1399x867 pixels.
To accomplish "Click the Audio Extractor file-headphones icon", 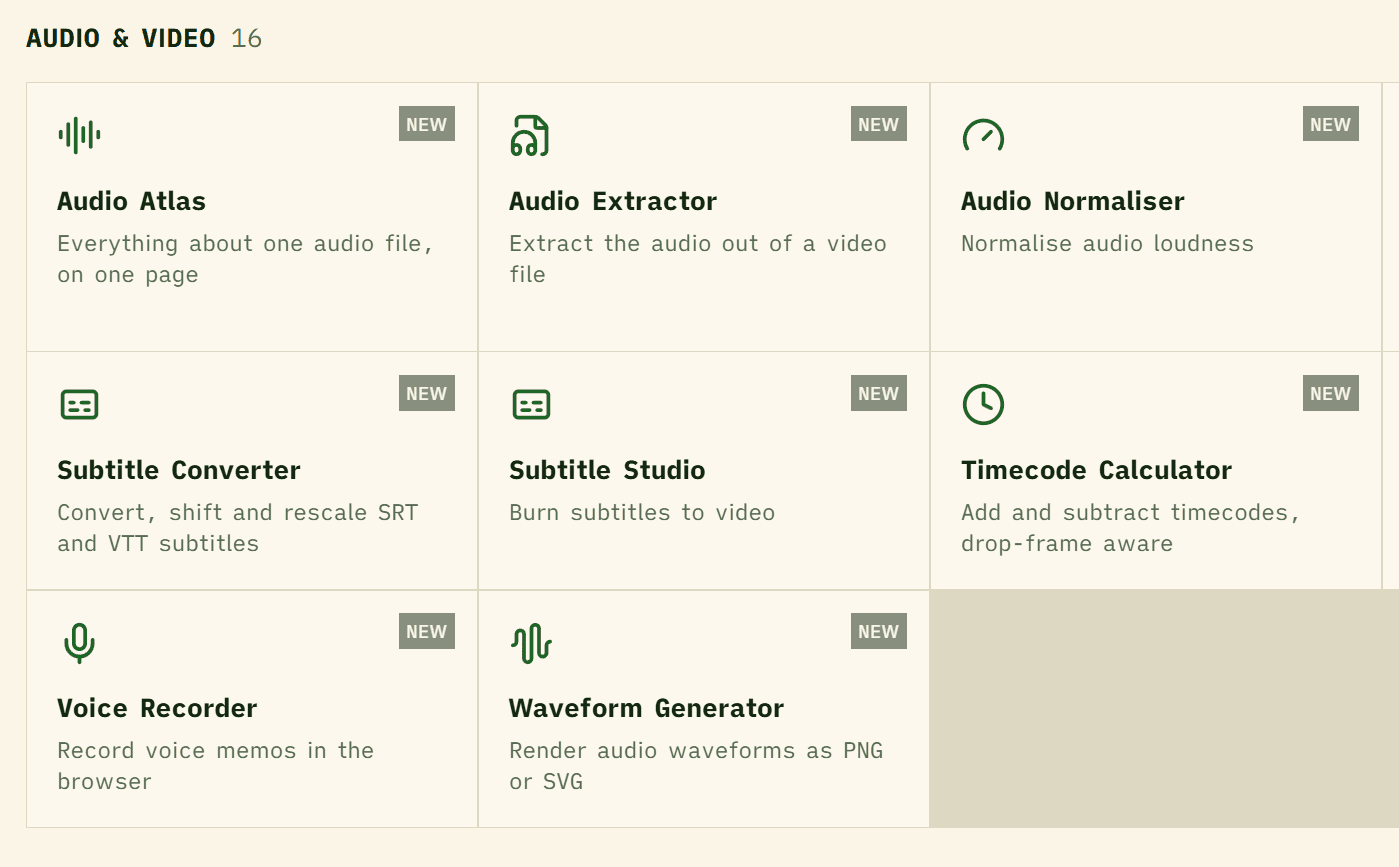I will (530, 135).
